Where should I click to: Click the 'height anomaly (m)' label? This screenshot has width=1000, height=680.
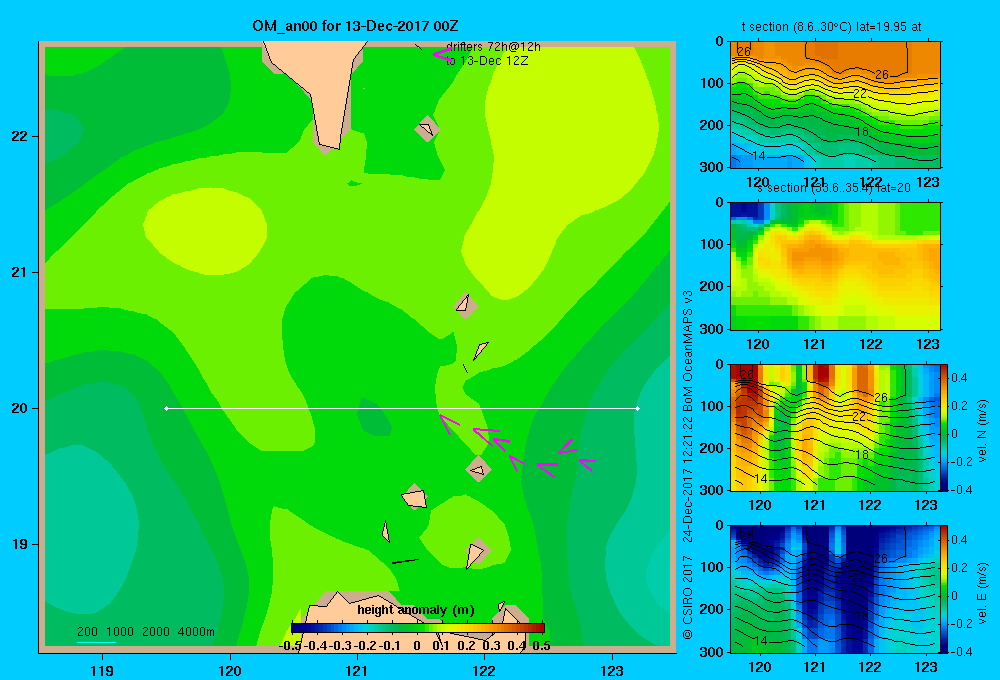416,610
